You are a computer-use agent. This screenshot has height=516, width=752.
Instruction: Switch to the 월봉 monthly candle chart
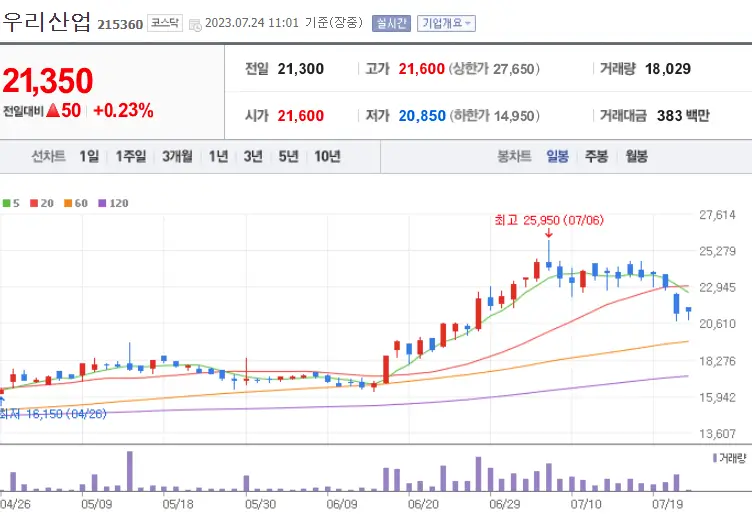[x=636, y=156]
